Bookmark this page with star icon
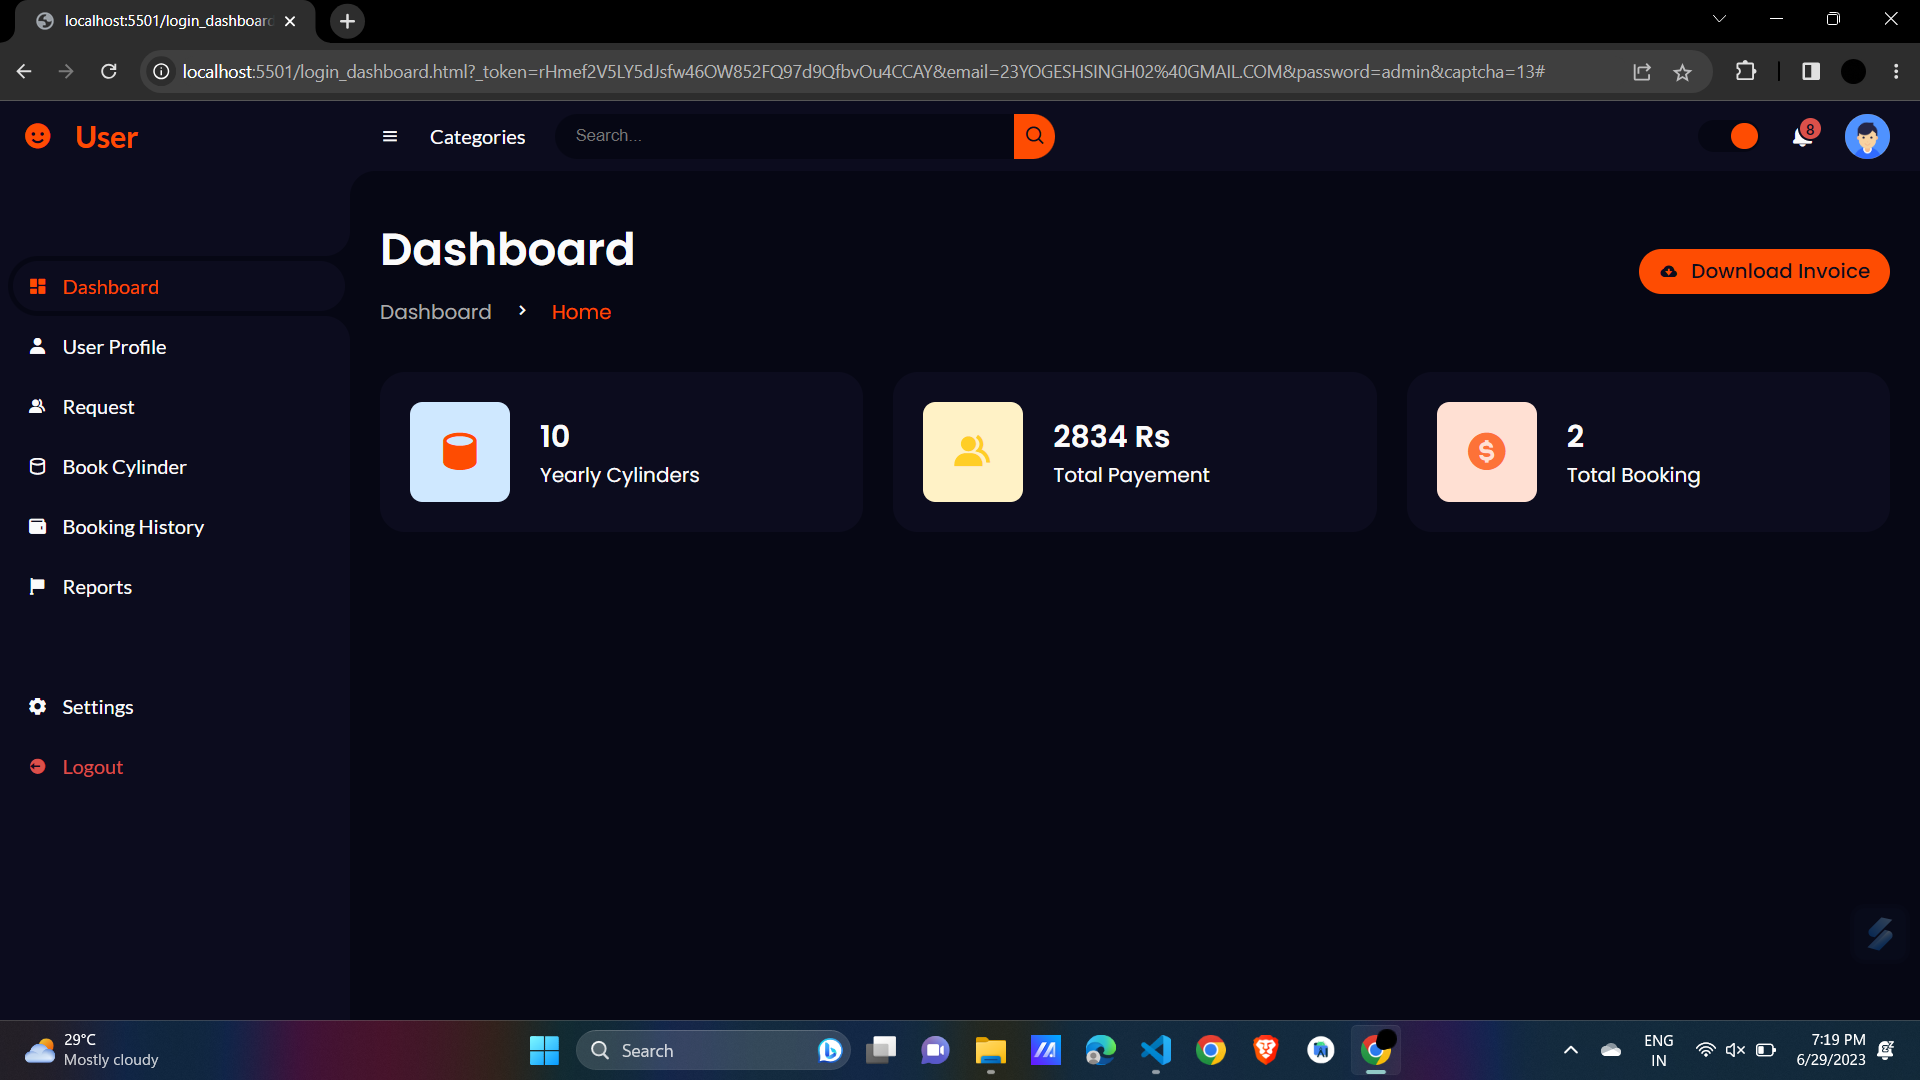This screenshot has width=1920, height=1080. point(1683,72)
